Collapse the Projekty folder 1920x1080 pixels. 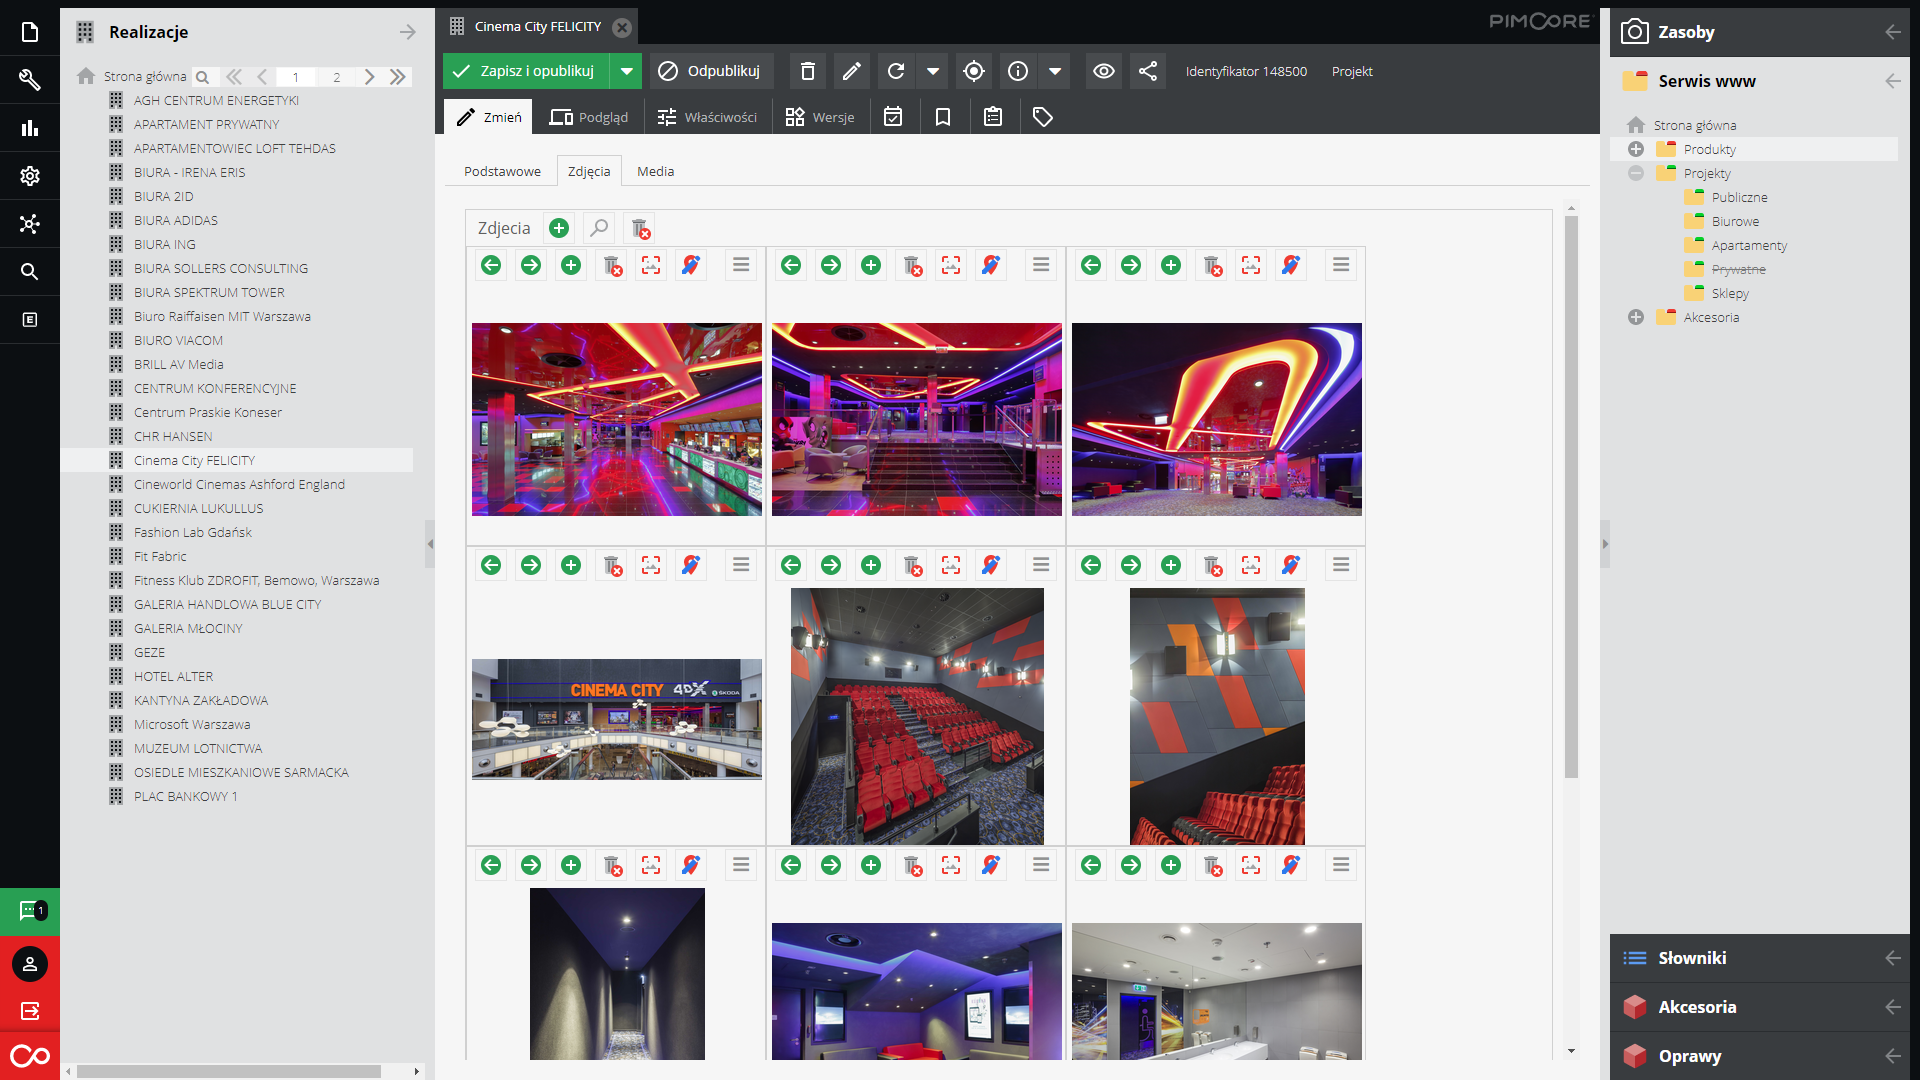(1636, 173)
